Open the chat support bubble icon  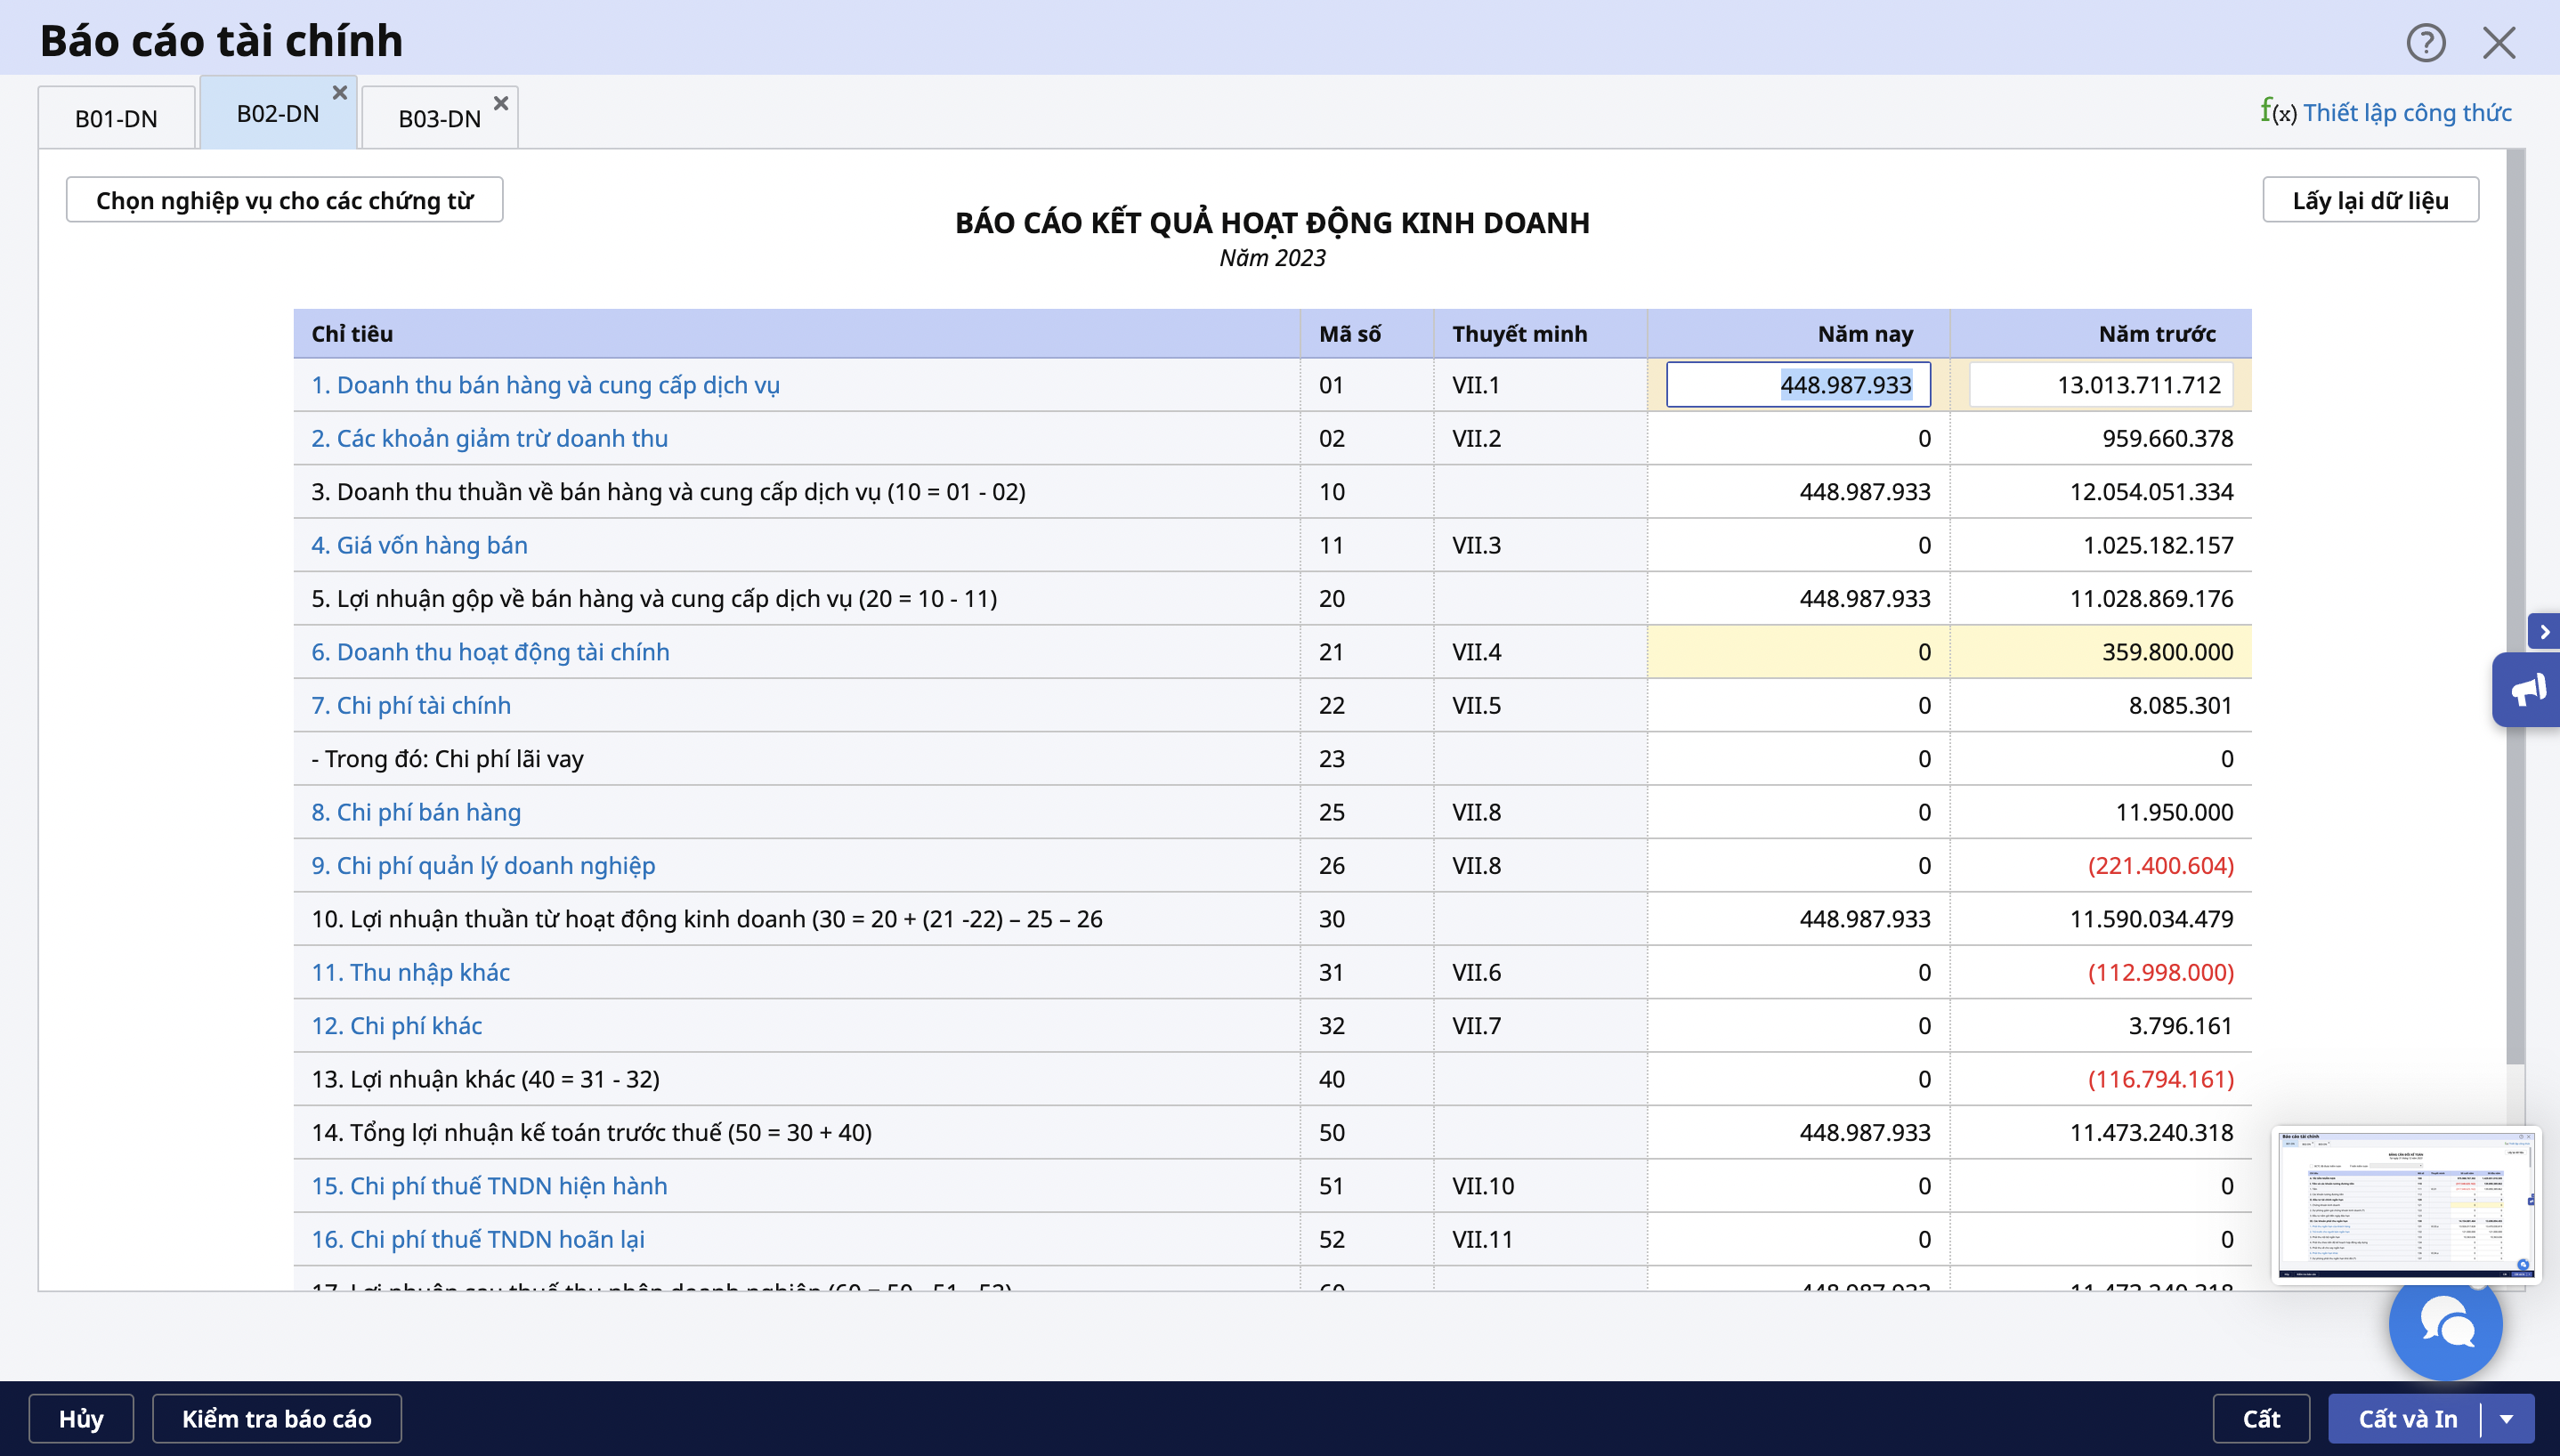[x=2445, y=1325]
